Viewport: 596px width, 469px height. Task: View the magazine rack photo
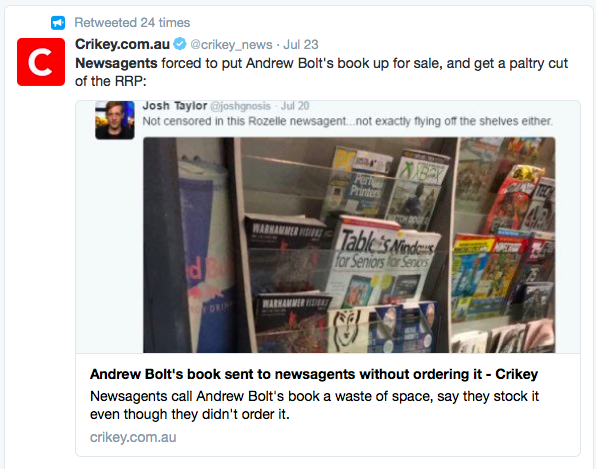click(x=349, y=245)
